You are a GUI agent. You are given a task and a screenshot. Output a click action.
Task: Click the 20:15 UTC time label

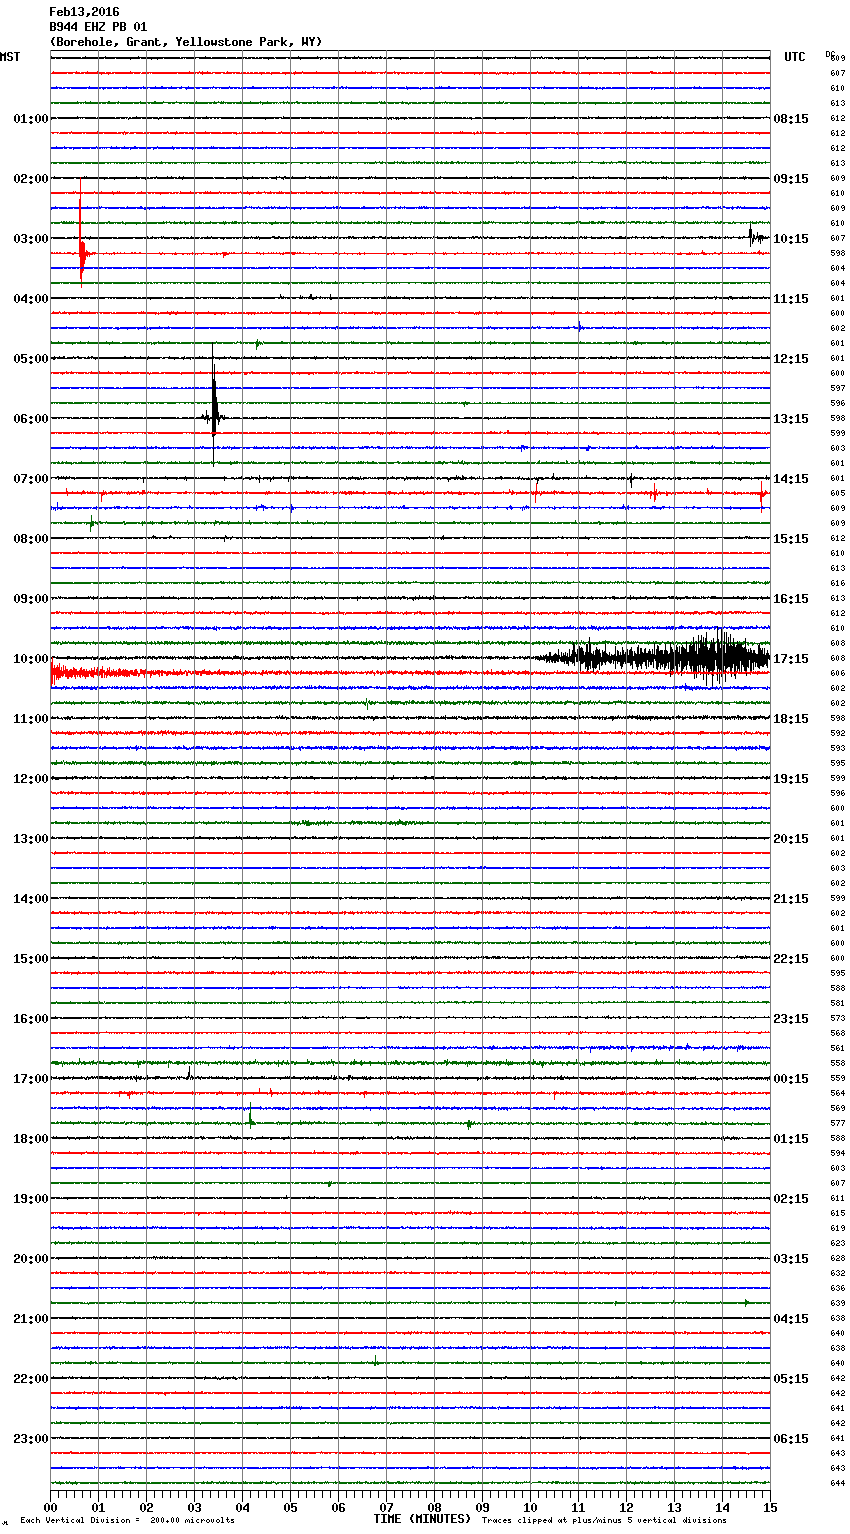[791, 839]
